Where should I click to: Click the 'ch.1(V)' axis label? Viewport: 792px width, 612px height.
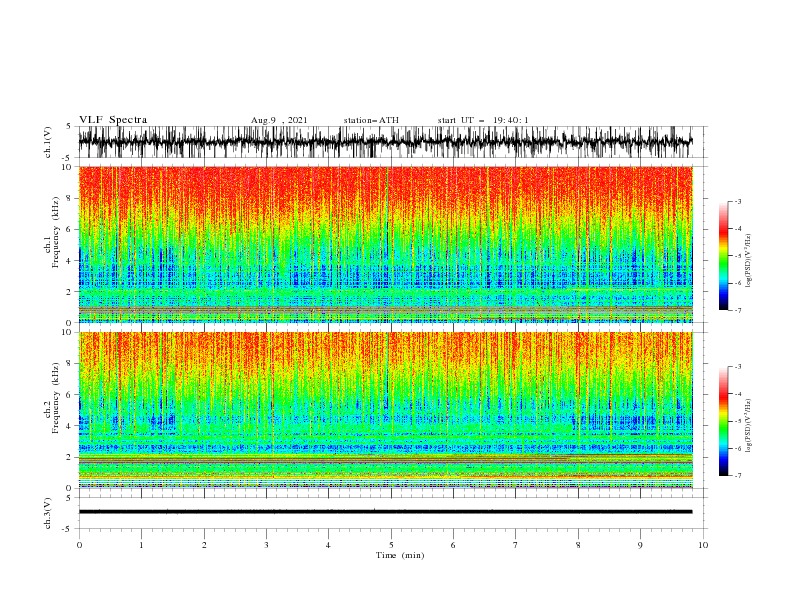click(48, 142)
